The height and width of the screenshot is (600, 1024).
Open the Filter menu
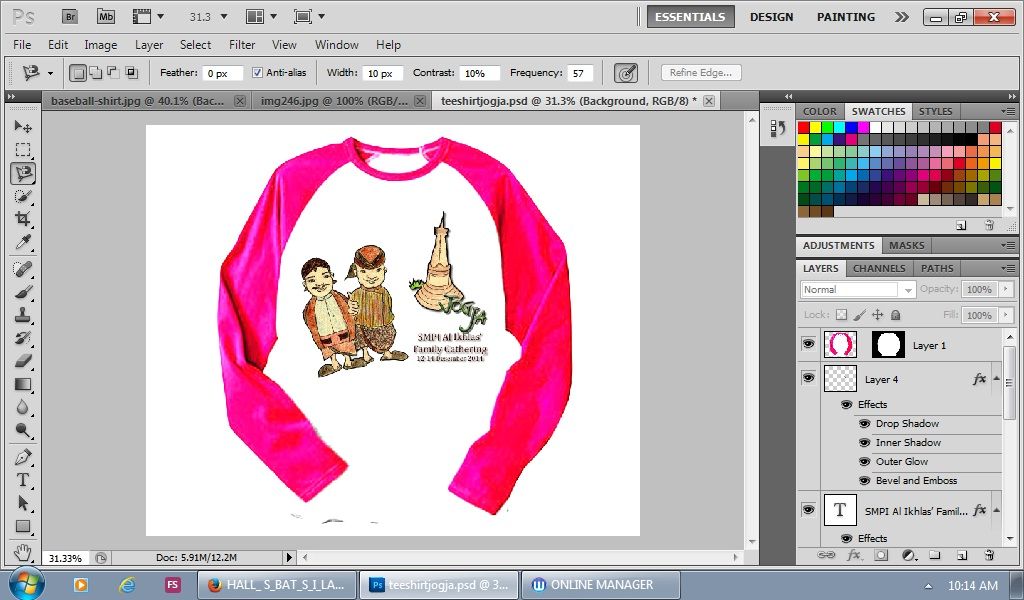(x=242, y=45)
